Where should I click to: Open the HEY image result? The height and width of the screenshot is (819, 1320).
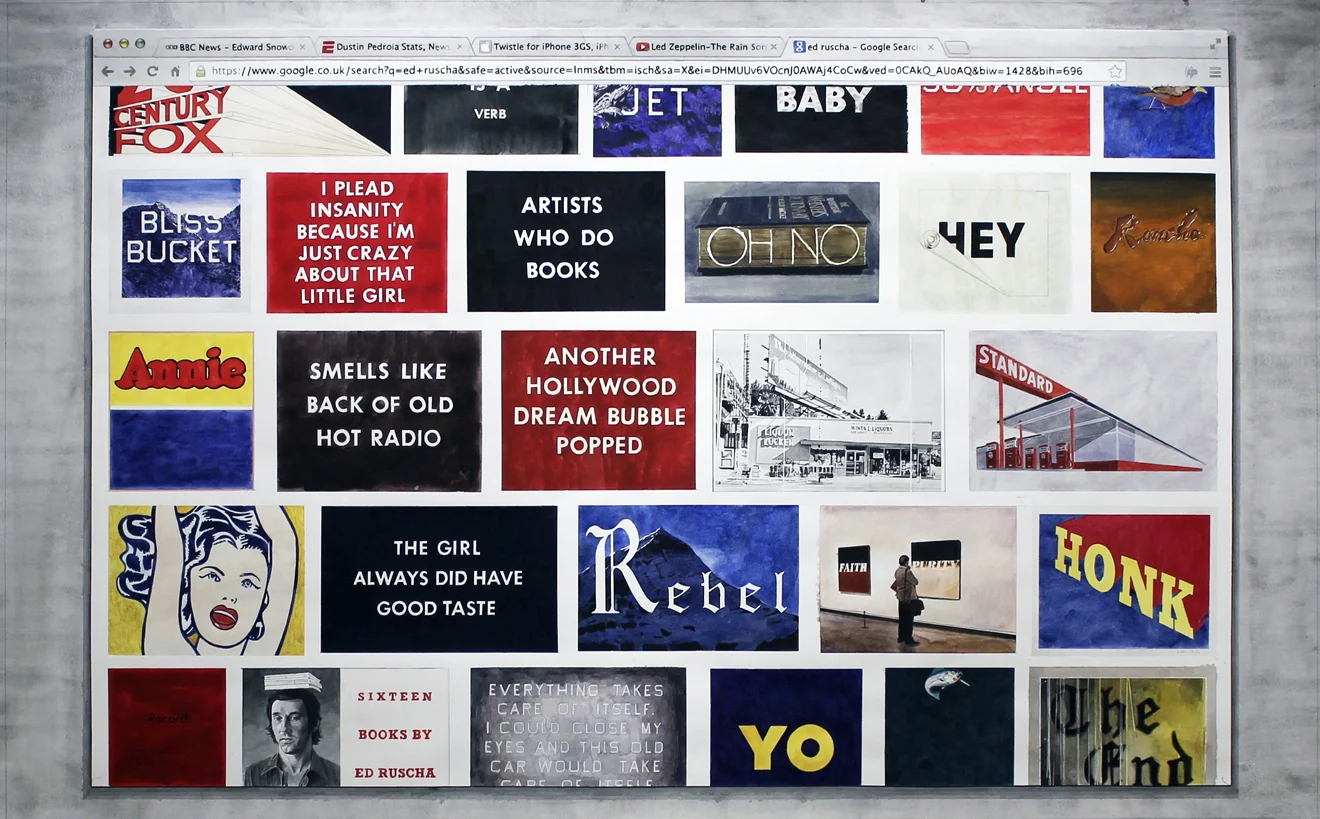[984, 243]
